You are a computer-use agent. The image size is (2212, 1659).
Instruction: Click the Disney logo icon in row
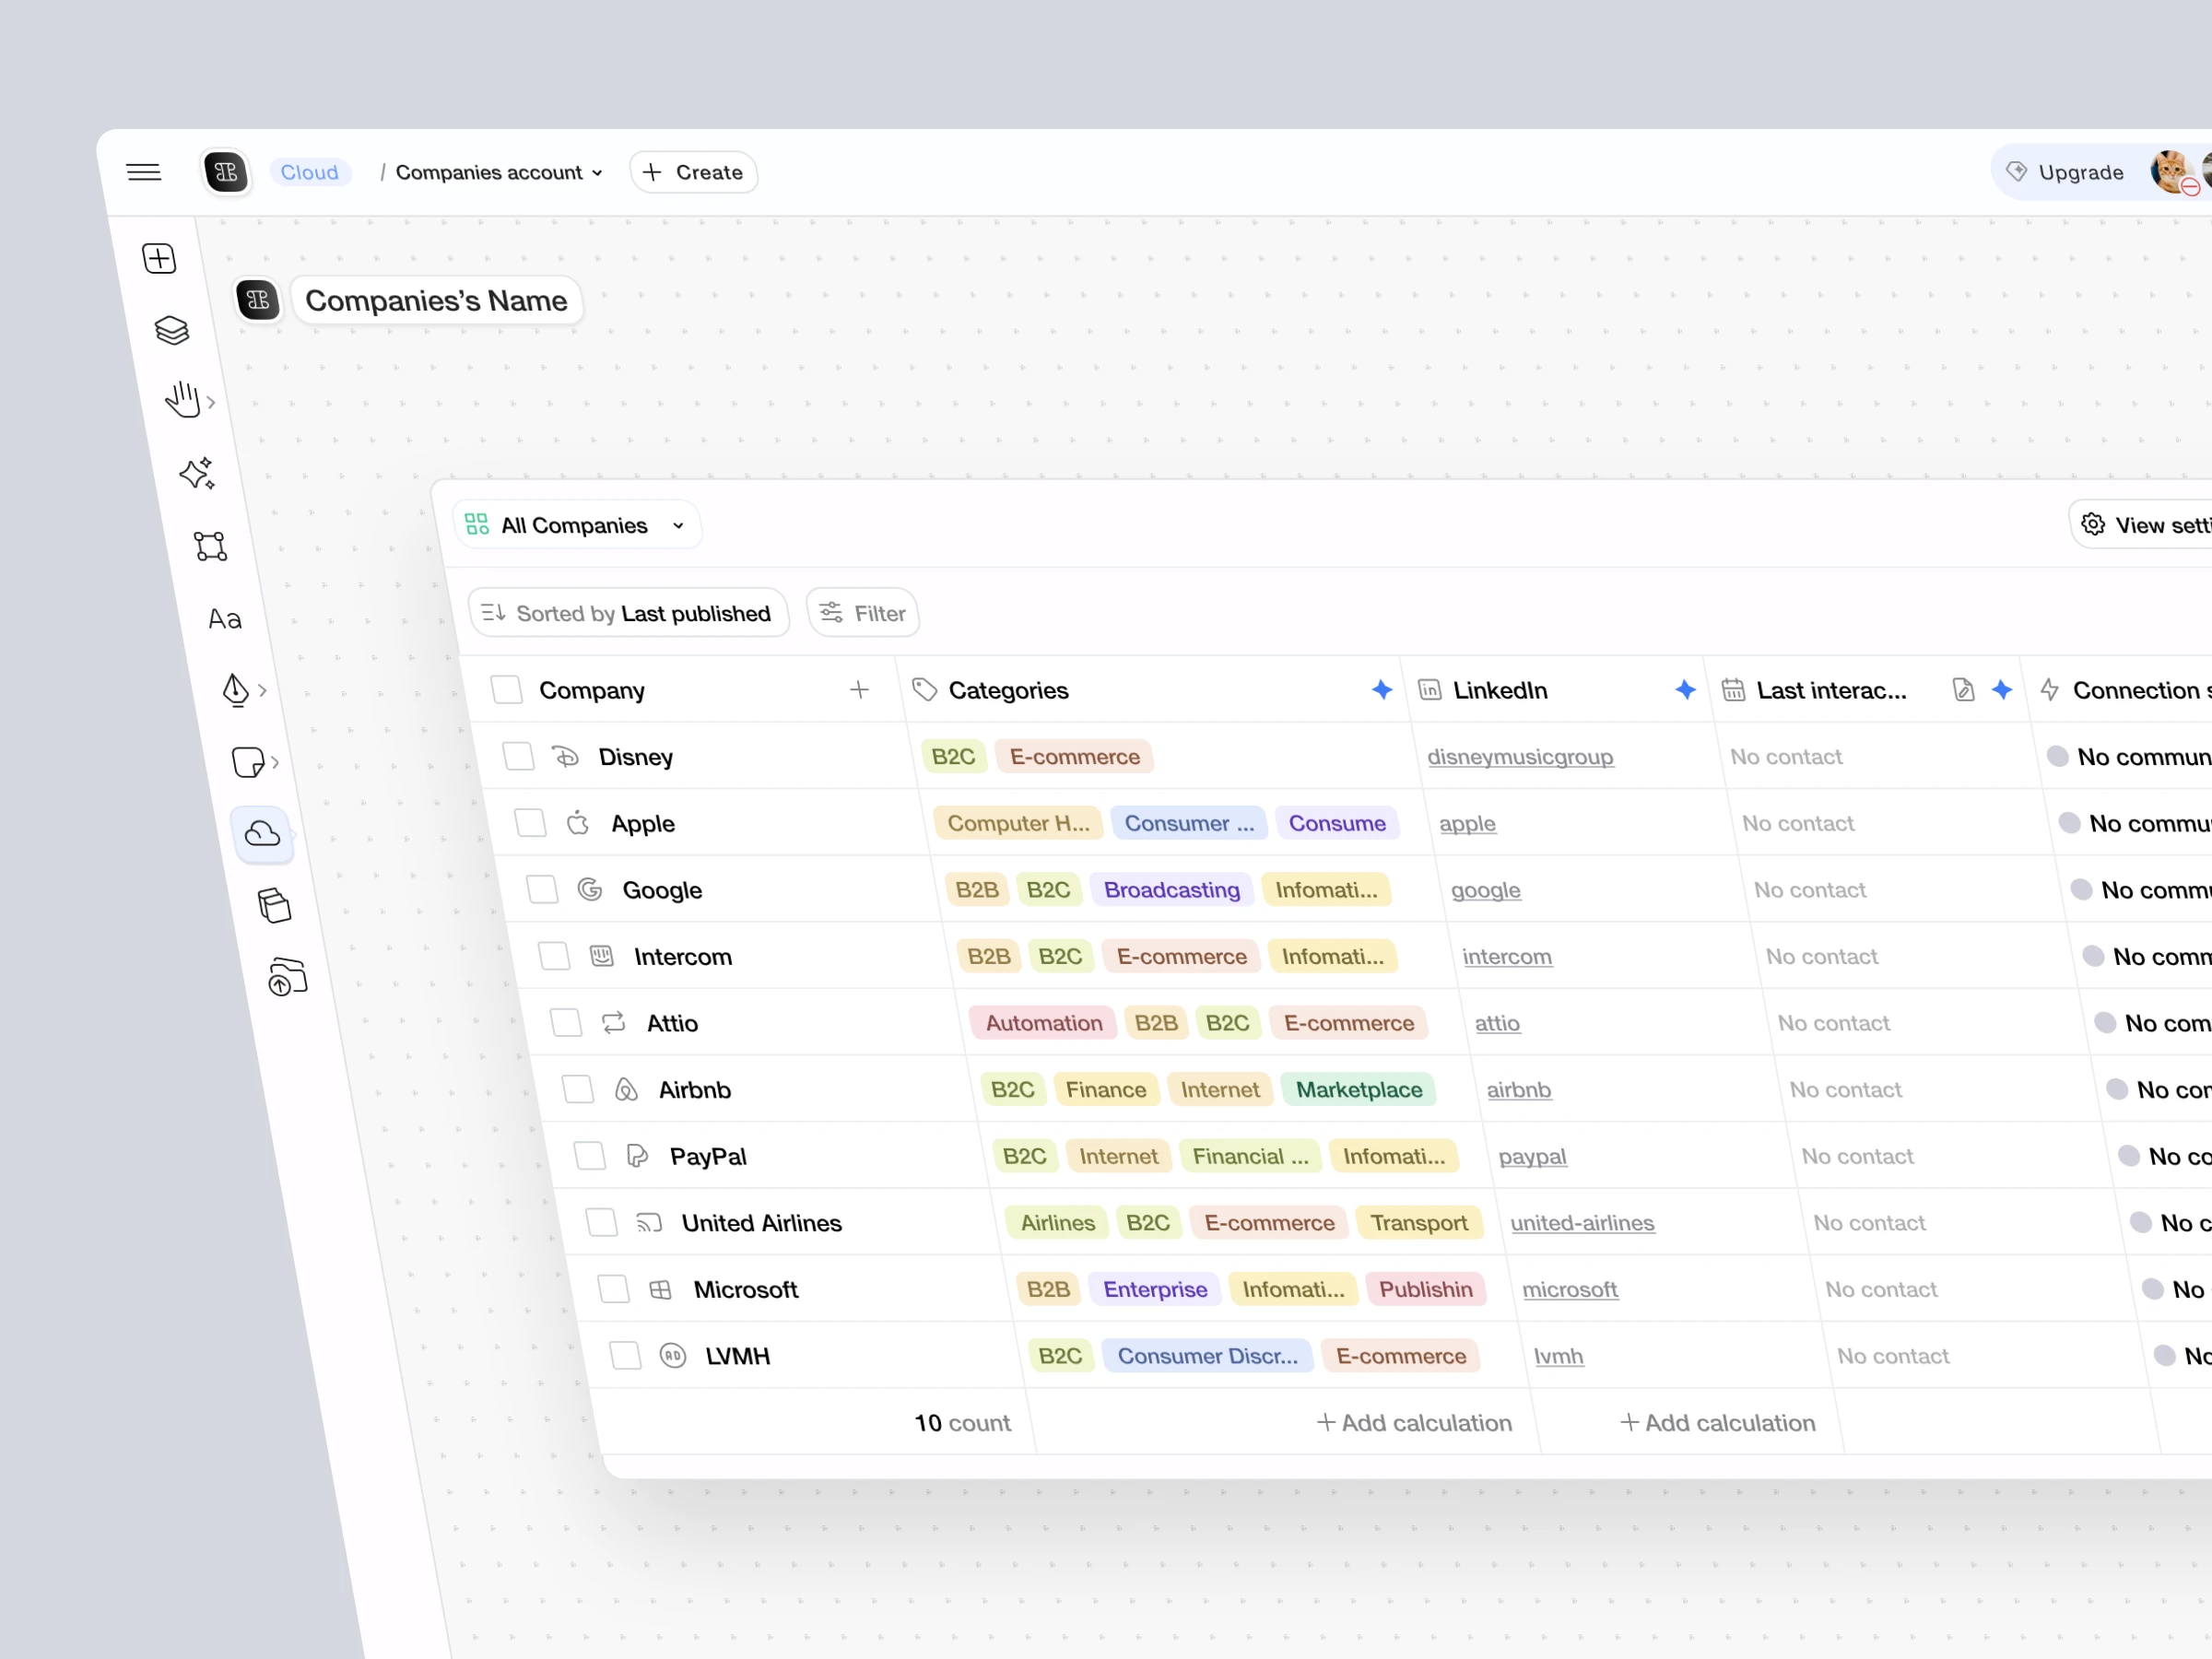coord(566,757)
